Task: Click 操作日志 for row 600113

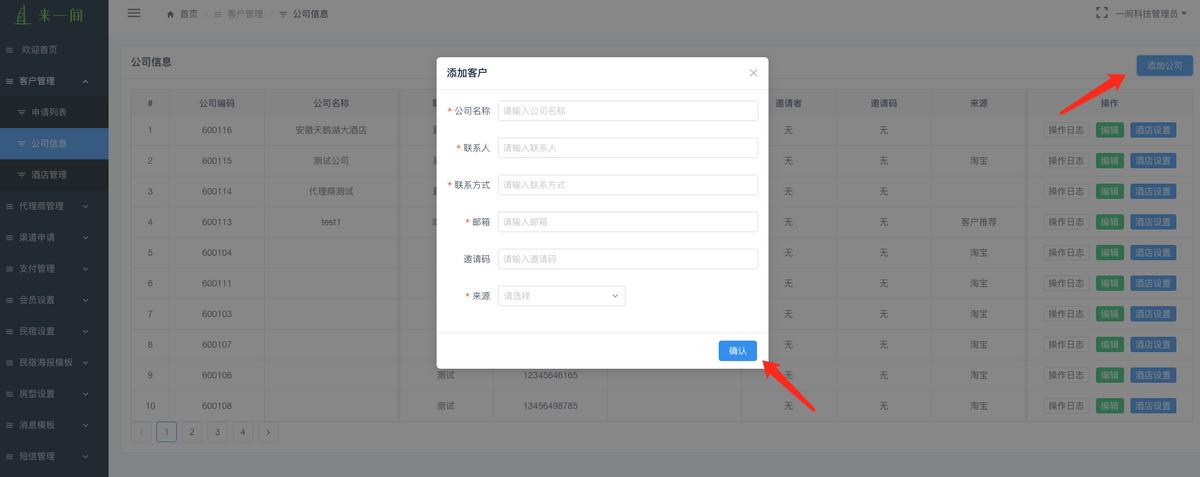Action: pyautogui.click(x=1065, y=222)
